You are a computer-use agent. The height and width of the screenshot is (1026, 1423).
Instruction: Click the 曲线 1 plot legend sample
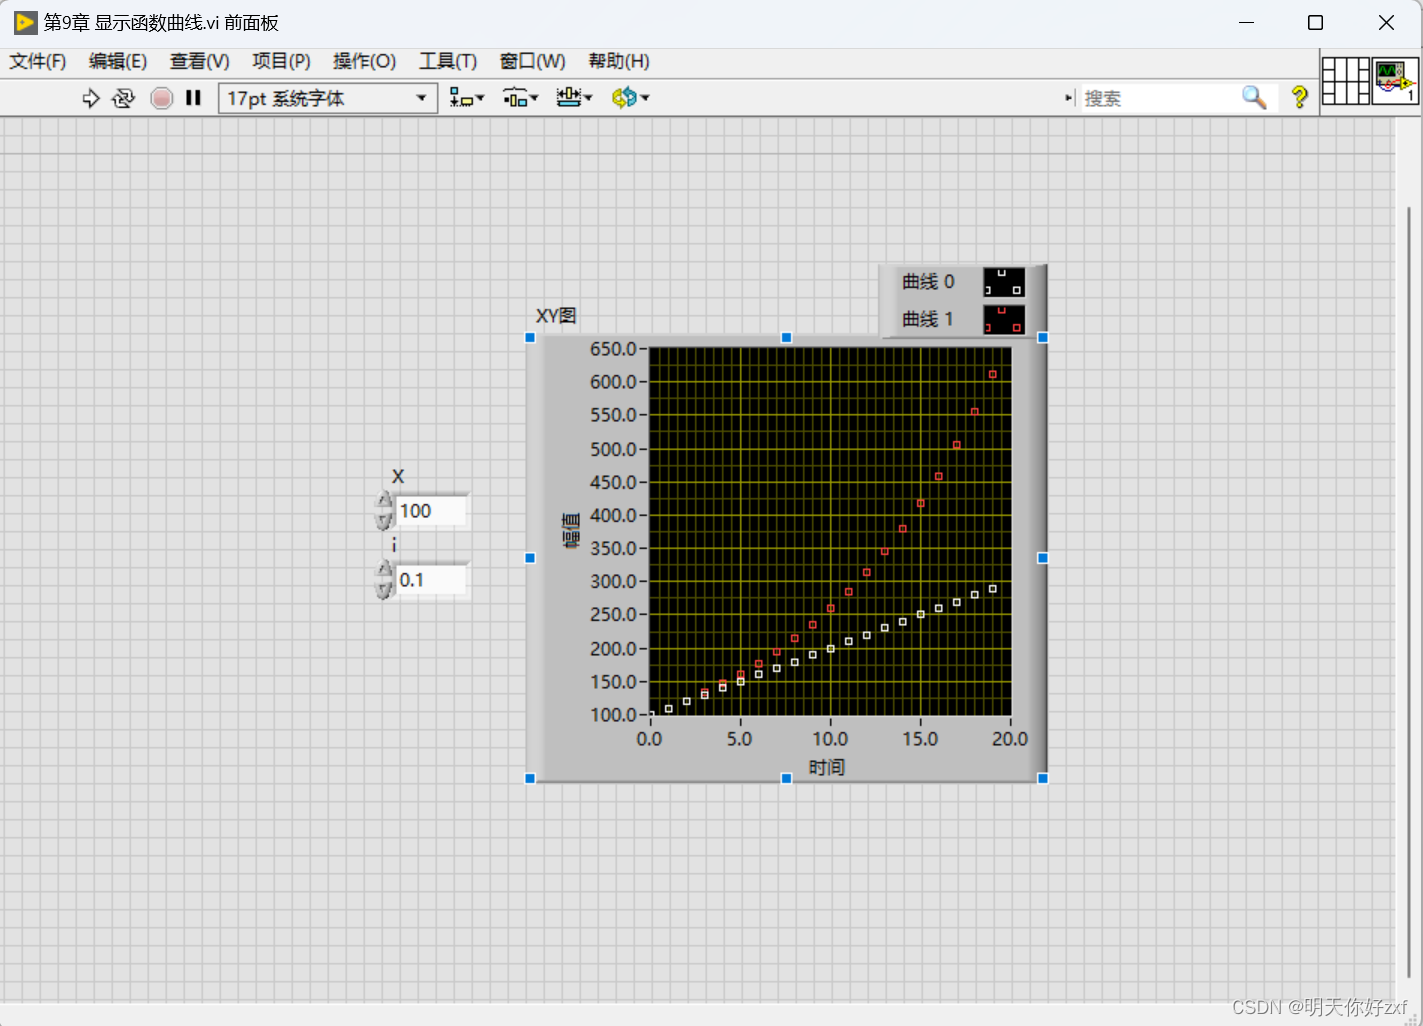tap(1003, 319)
